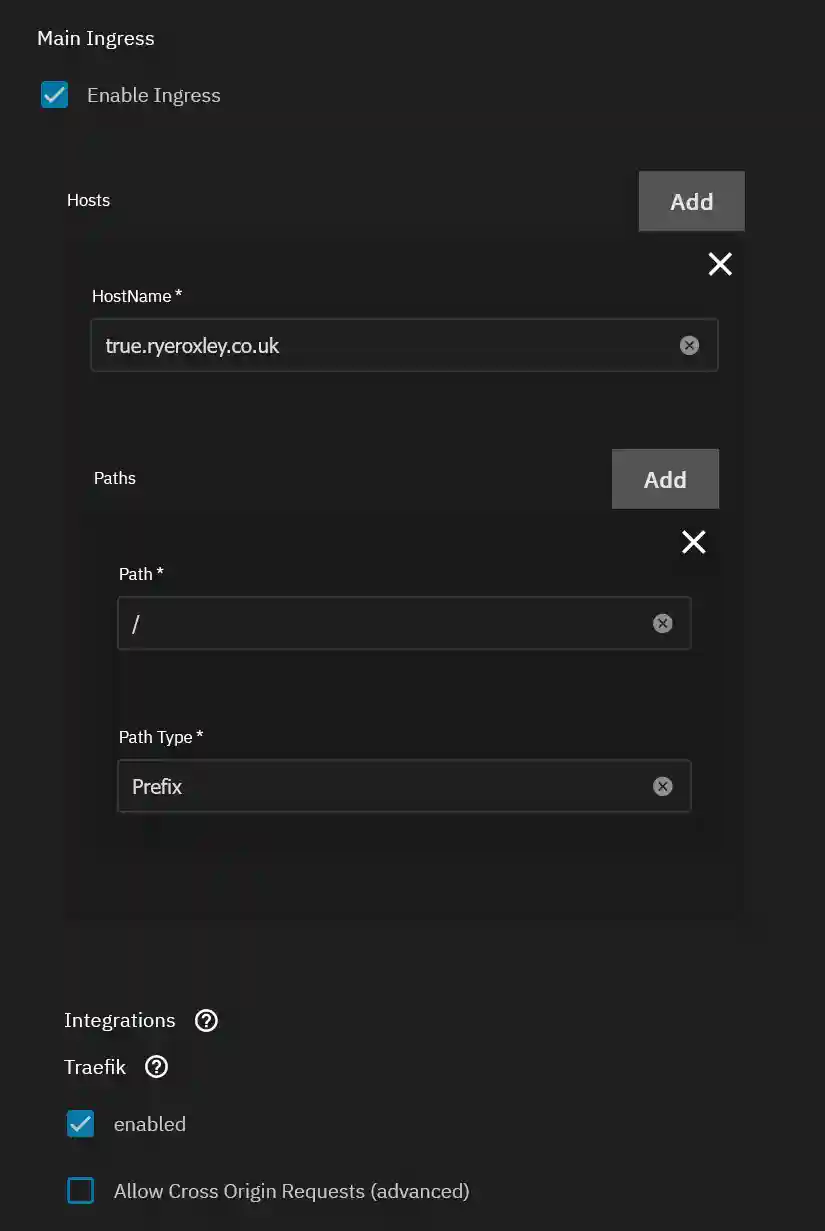Click the Integrations section label

coord(120,1020)
